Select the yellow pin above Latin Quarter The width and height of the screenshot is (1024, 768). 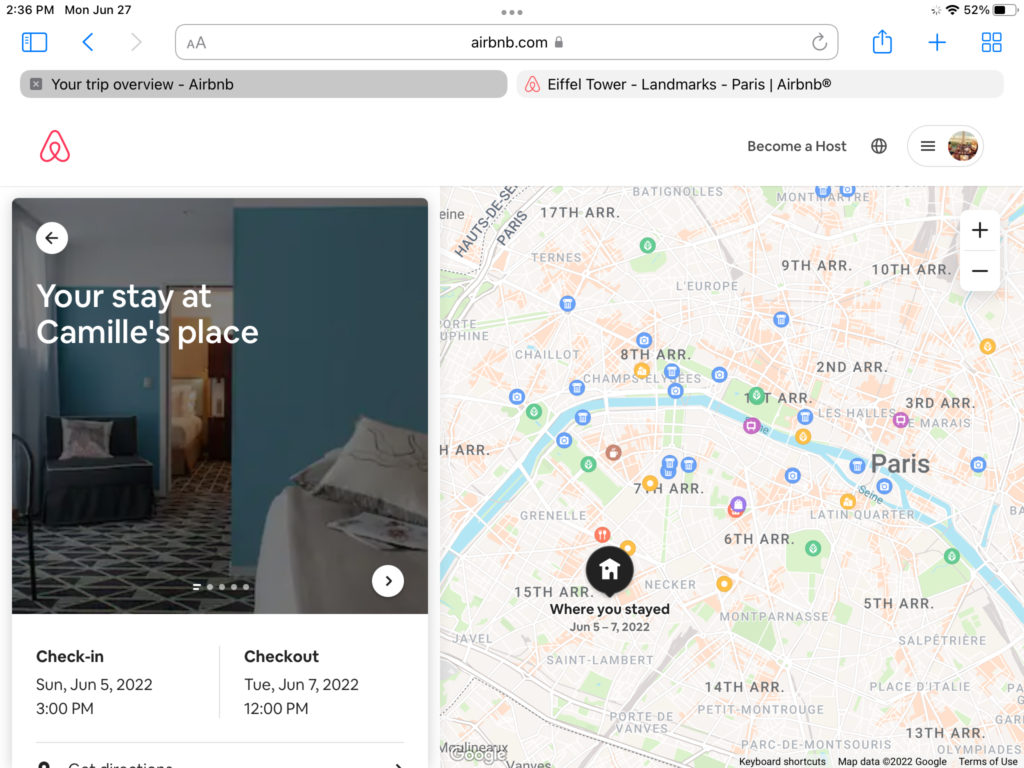pyautogui.click(x=848, y=502)
